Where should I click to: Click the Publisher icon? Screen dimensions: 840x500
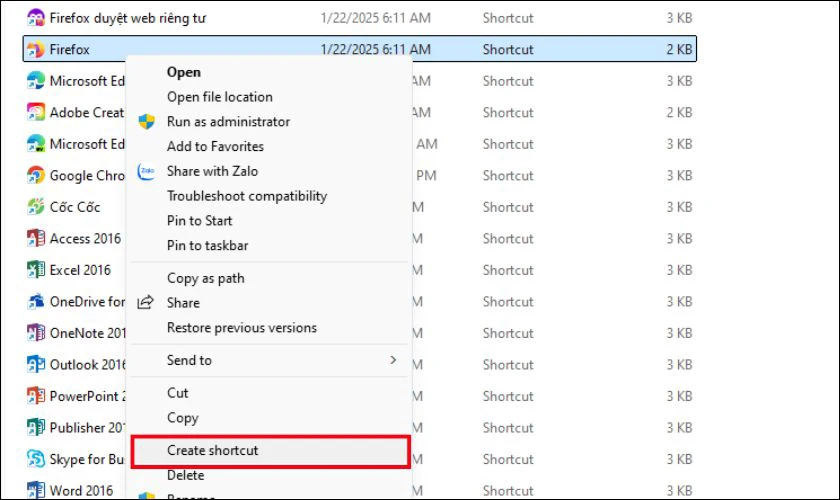(x=36, y=428)
